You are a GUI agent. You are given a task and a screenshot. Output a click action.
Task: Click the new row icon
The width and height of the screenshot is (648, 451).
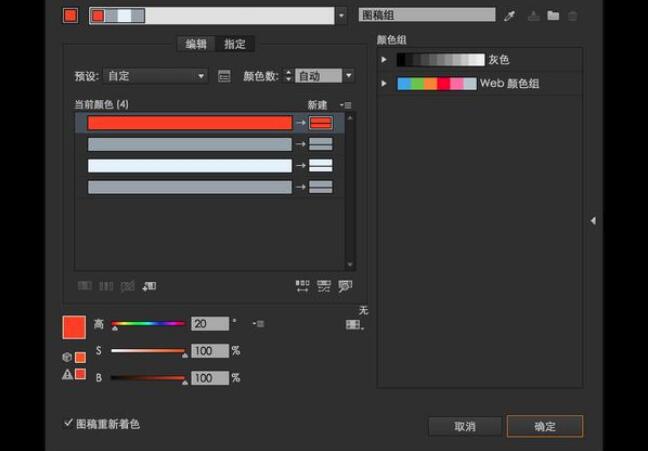(x=149, y=286)
